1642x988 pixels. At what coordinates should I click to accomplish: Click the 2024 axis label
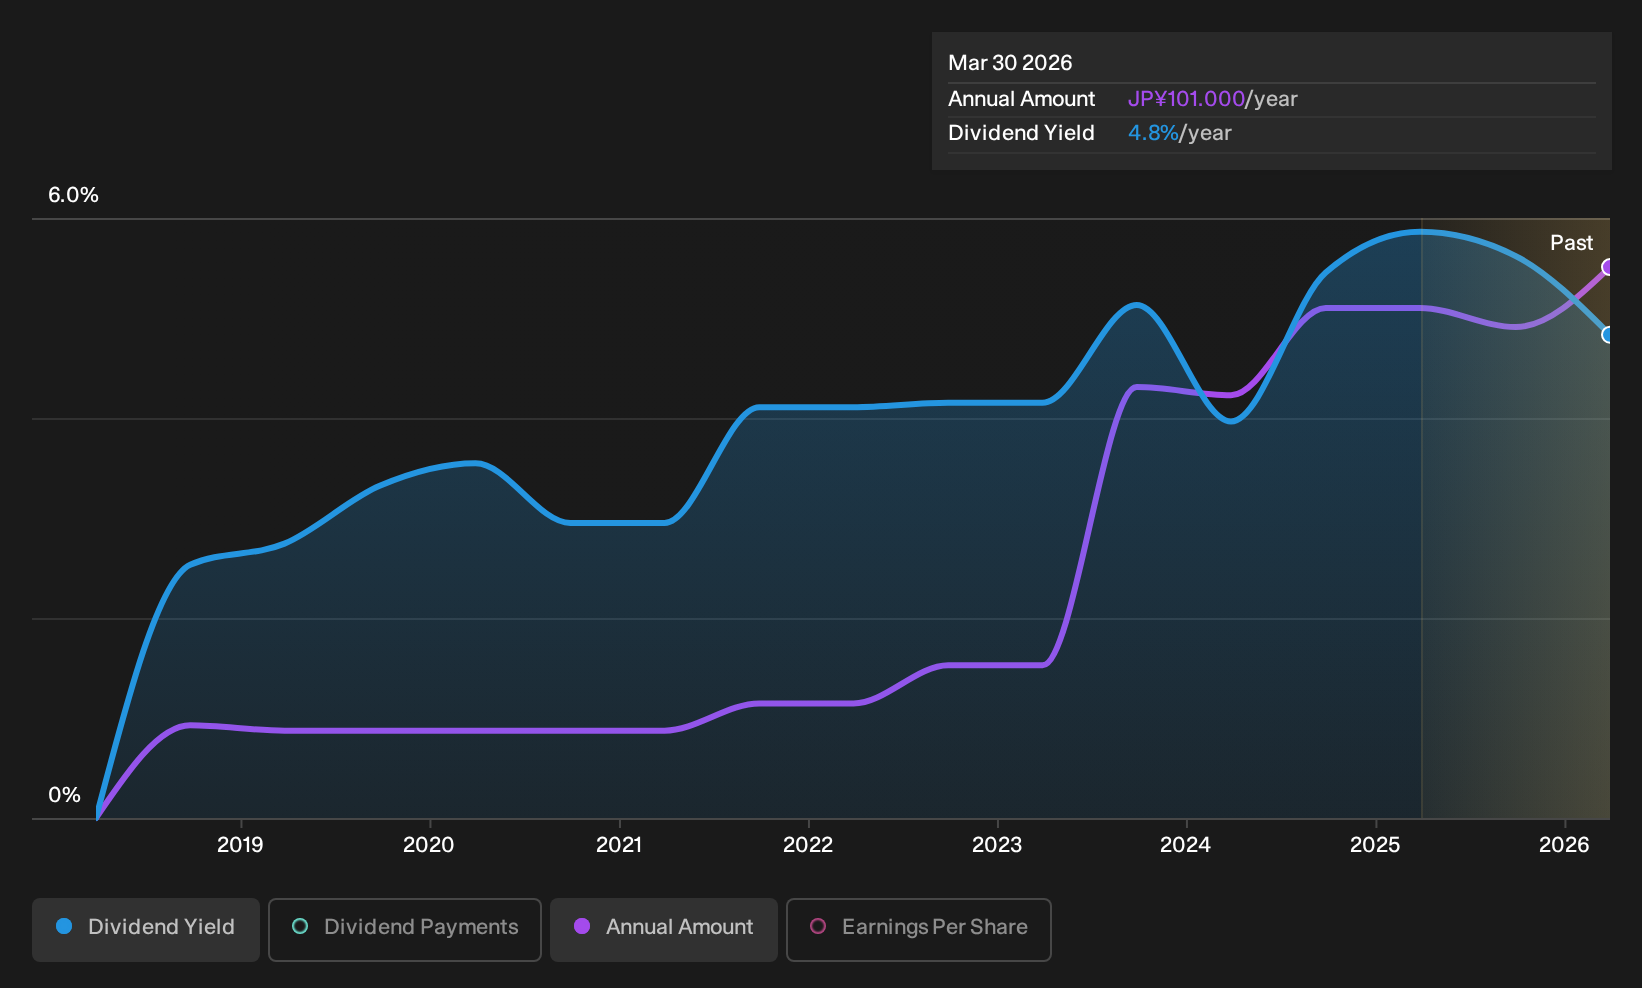tap(1186, 845)
